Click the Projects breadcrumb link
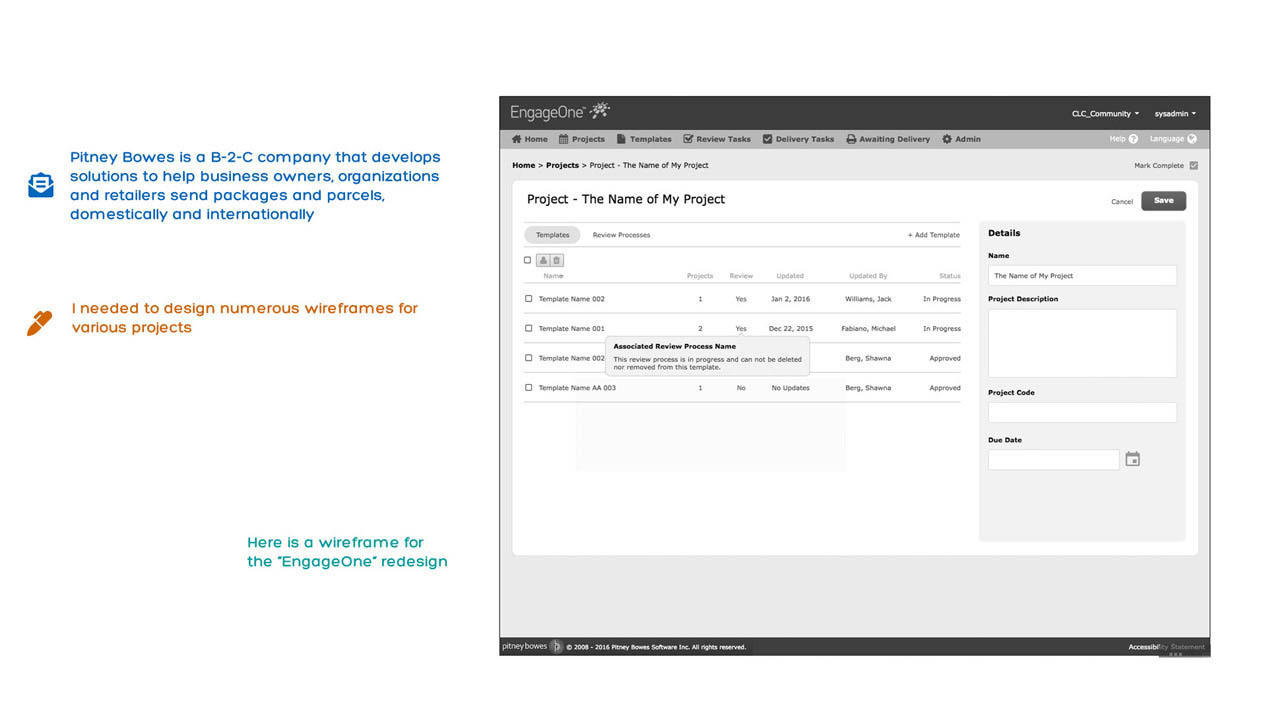Screen dimensions: 1267x713 (562, 165)
